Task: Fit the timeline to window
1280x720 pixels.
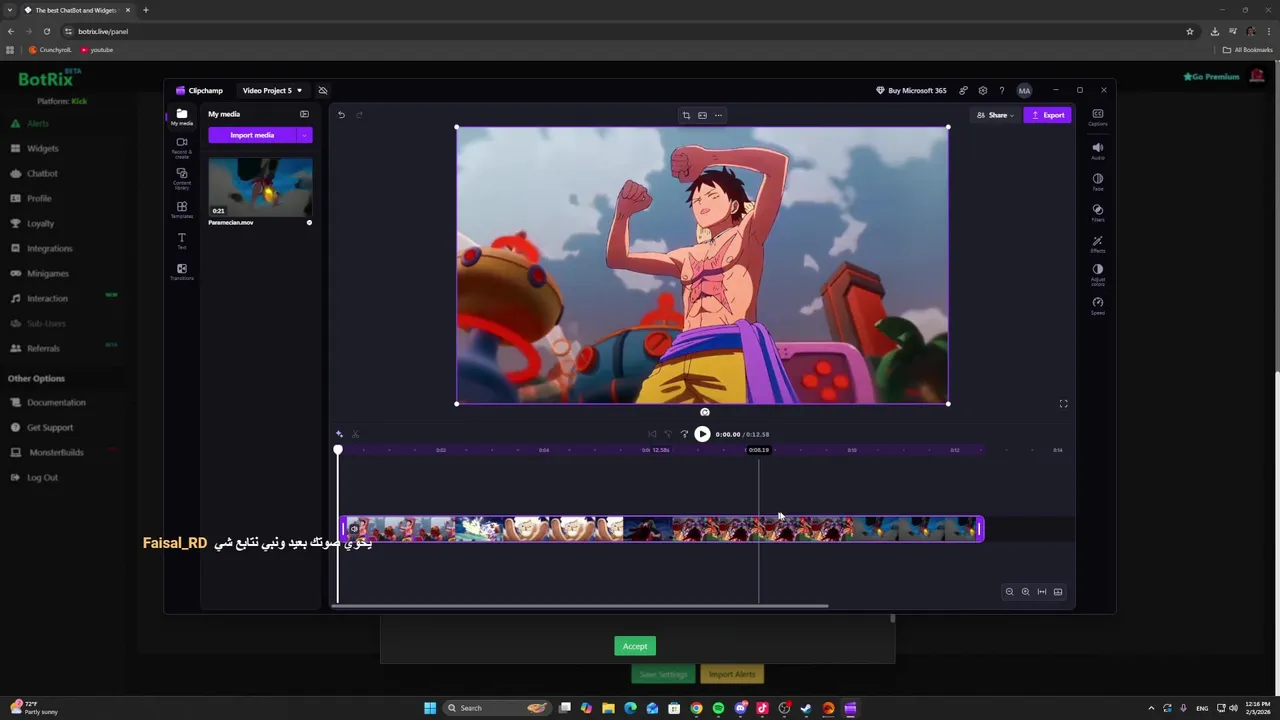Action: pos(1042,592)
